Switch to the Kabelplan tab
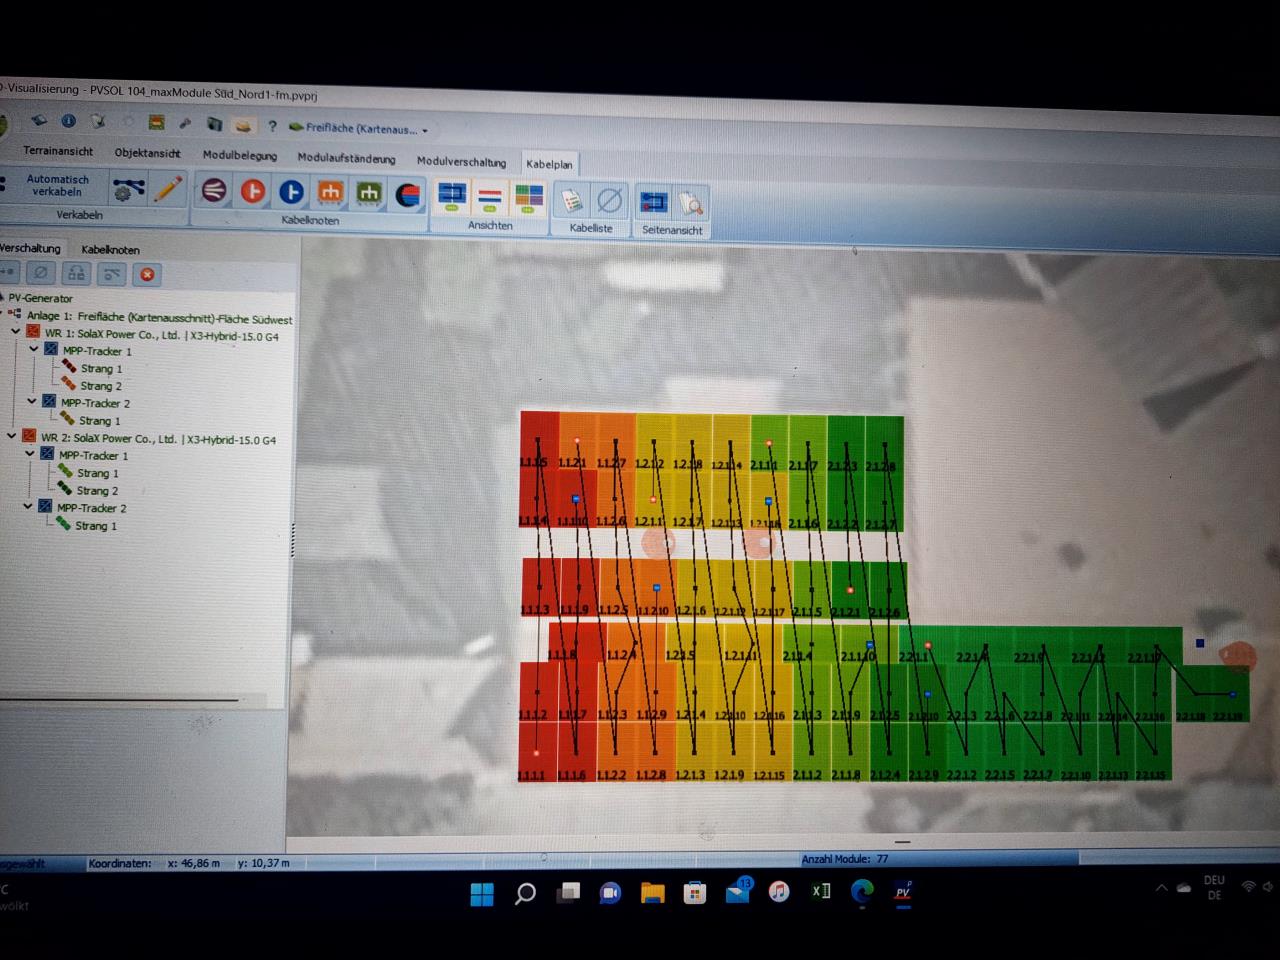This screenshot has height=960, width=1280. pos(549,164)
